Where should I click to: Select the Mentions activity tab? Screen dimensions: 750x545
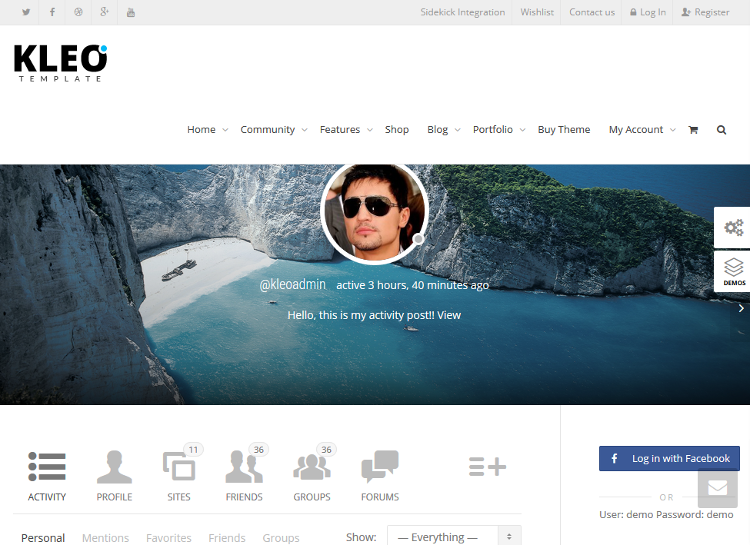click(105, 538)
